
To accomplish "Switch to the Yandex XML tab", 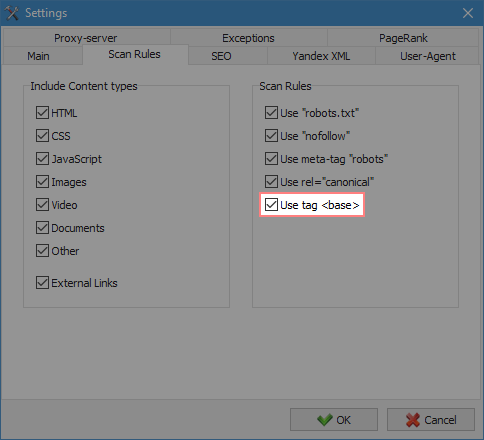I will click(x=321, y=56).
